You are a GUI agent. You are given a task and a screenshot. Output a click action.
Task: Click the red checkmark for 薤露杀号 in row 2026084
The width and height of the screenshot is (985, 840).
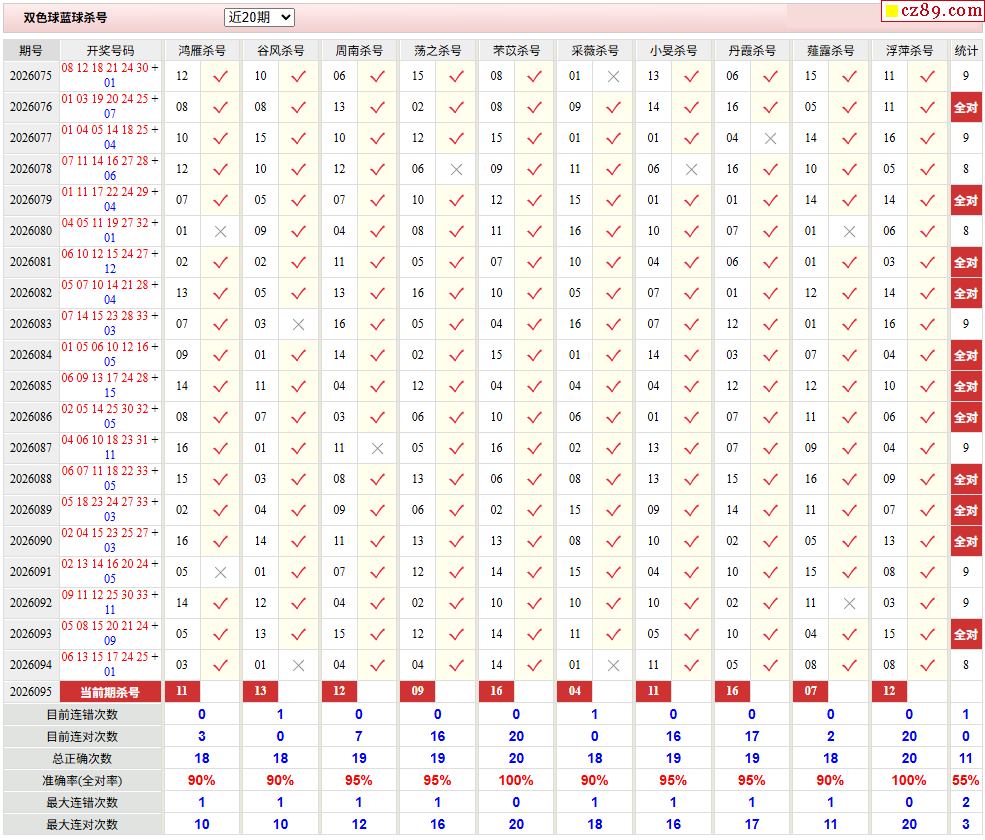[x=849, y=355]
